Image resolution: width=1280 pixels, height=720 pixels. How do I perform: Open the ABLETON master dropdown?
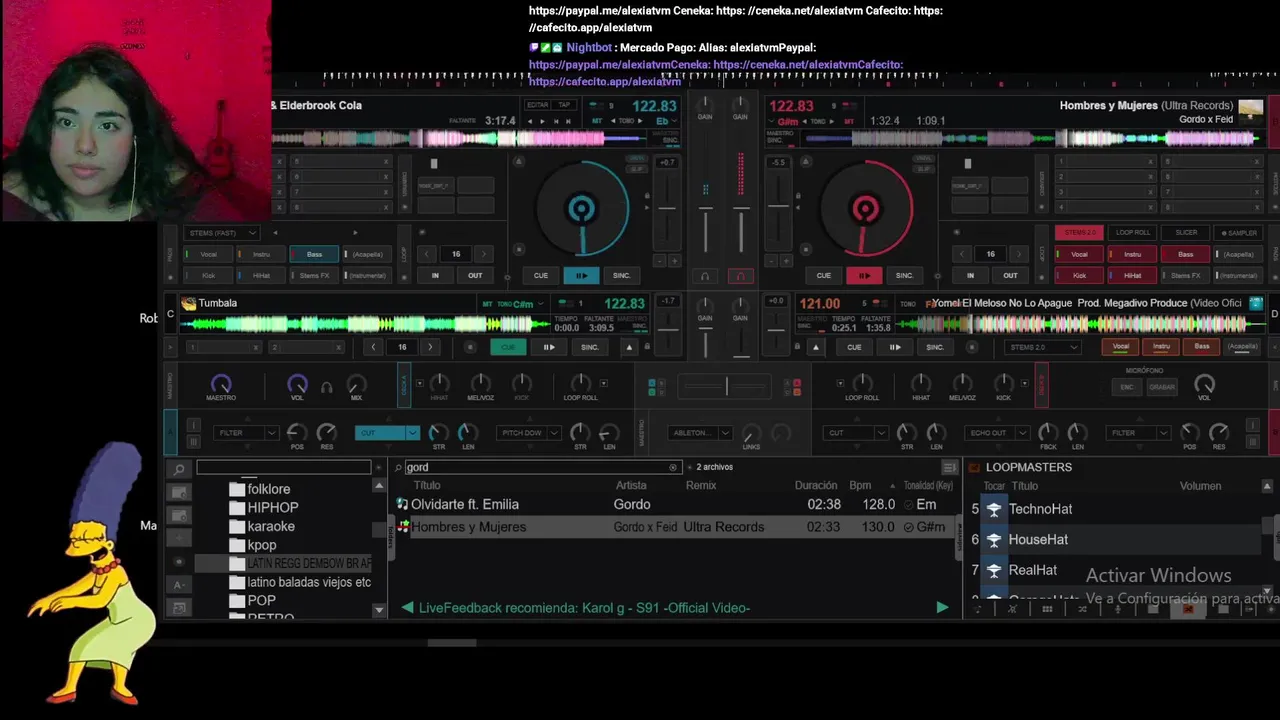click(x=699, y=433)
